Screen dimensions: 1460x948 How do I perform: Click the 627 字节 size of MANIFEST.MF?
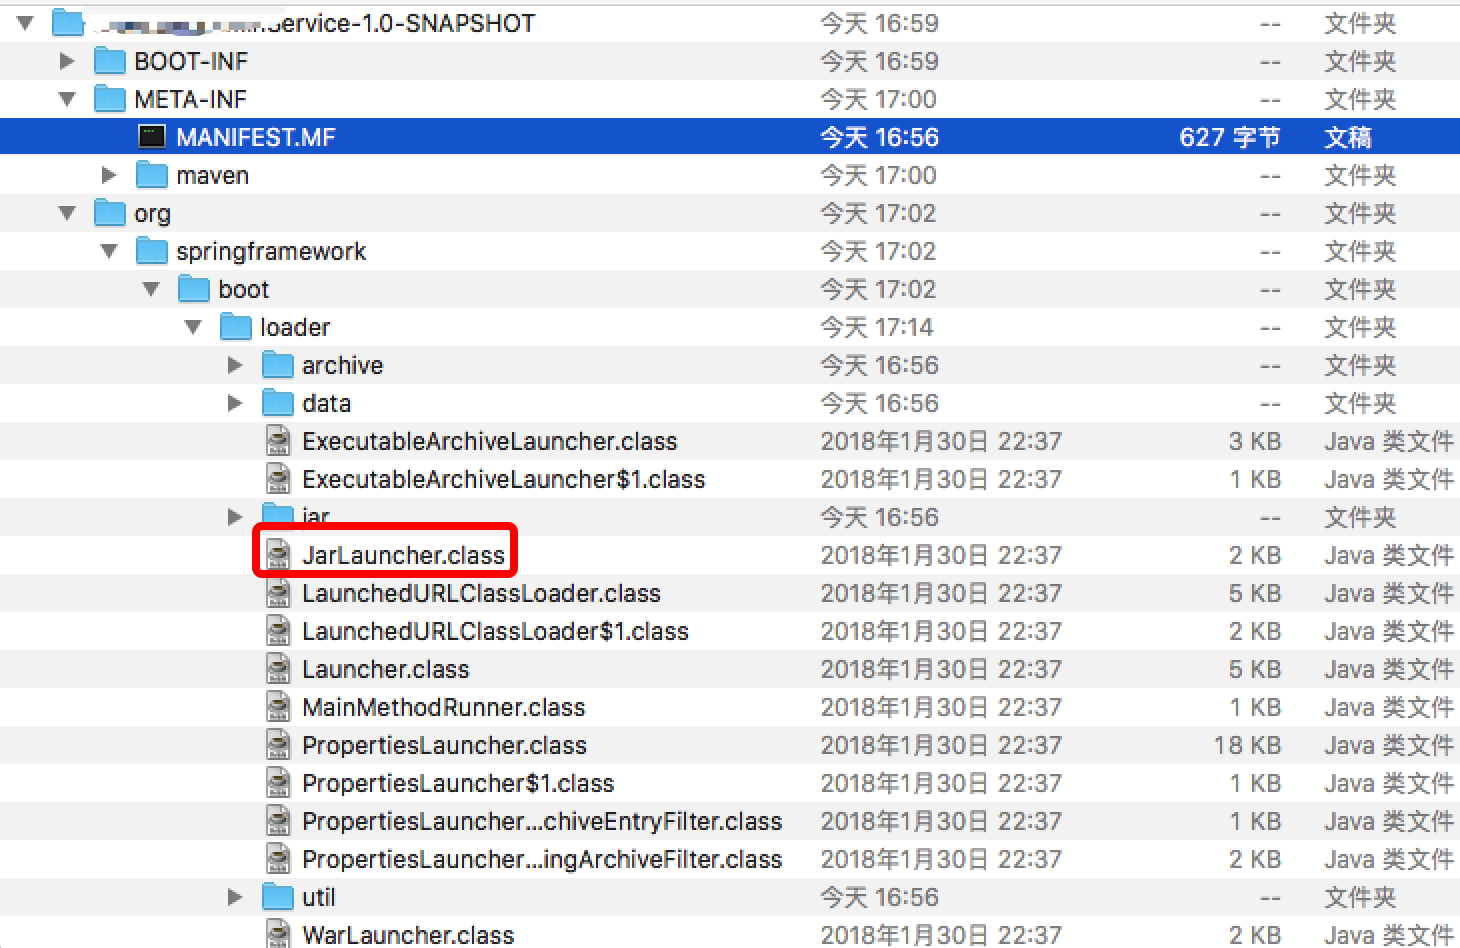1230,137
